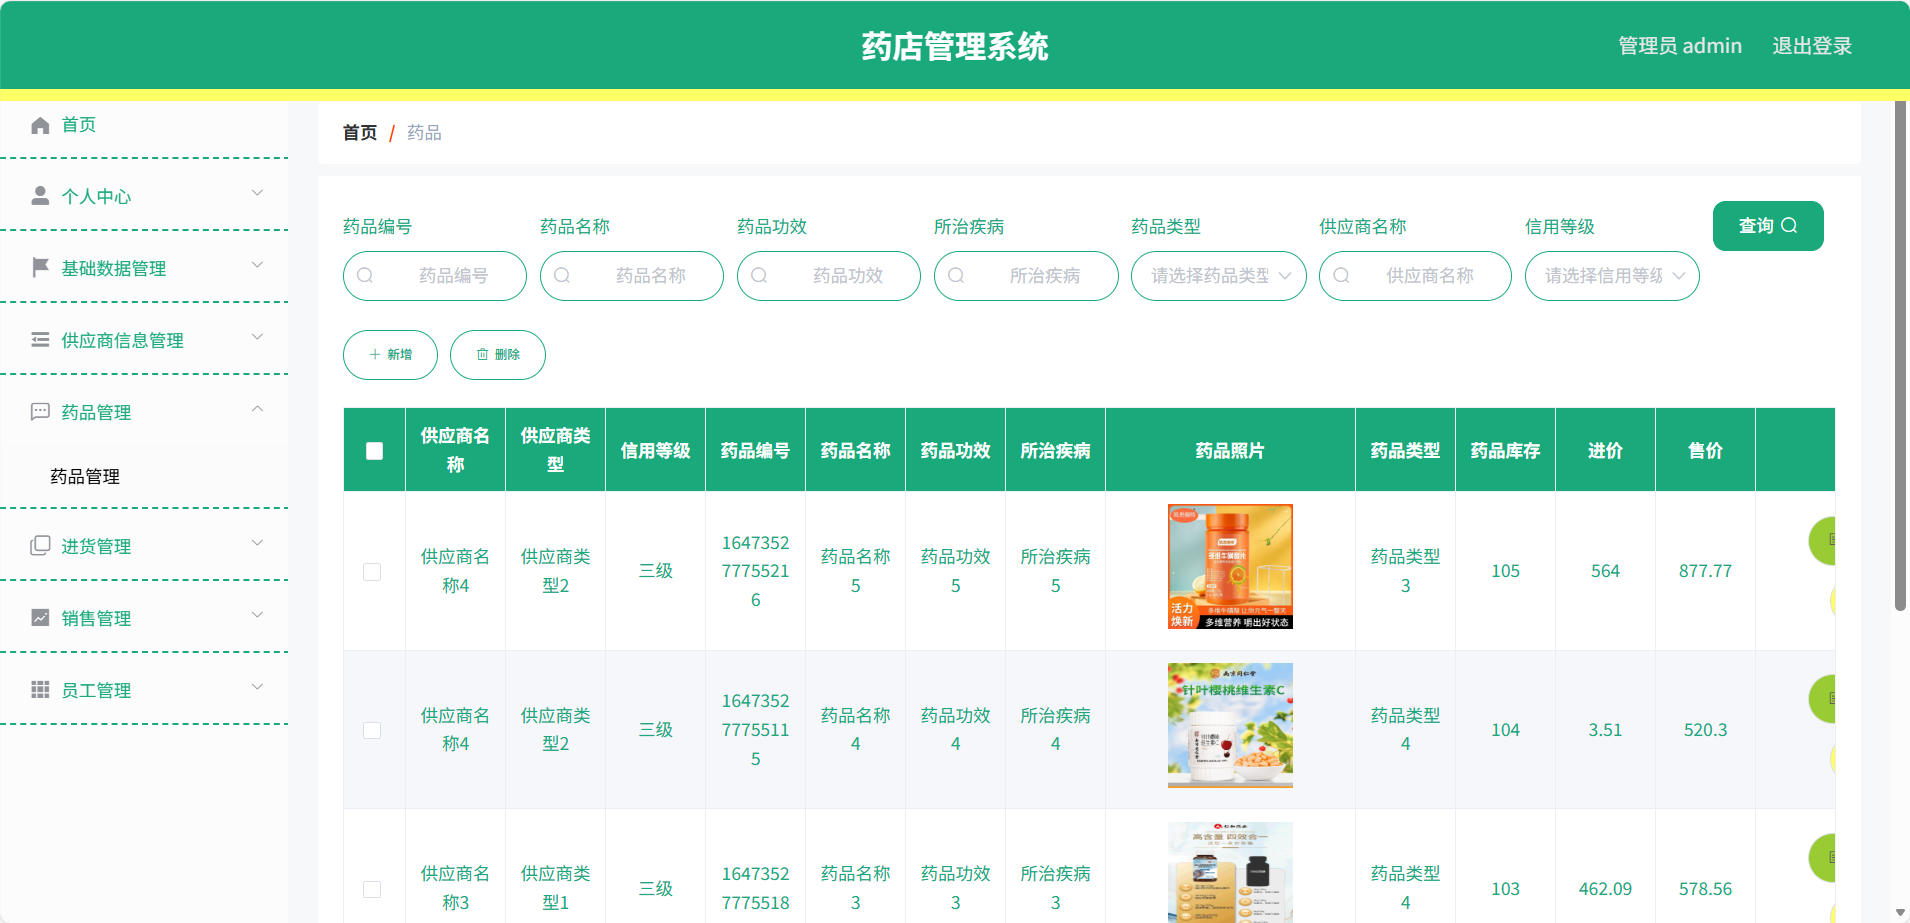Click the copy icon for 进货管理

click(40, 546)
